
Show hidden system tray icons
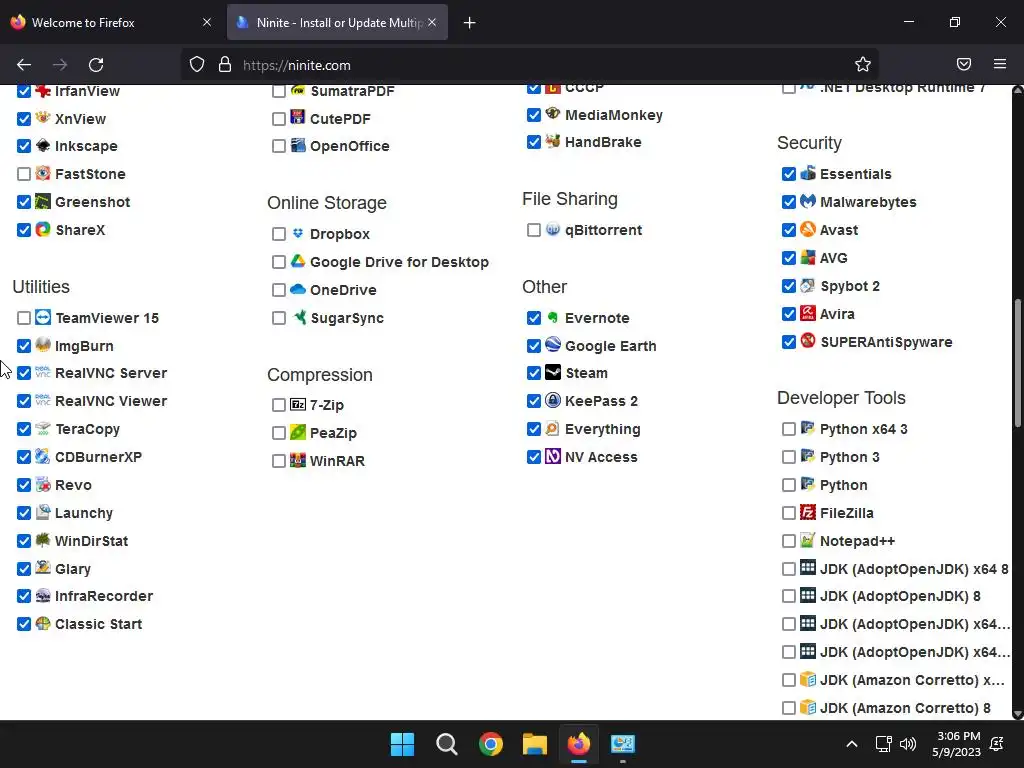[852, 744]
